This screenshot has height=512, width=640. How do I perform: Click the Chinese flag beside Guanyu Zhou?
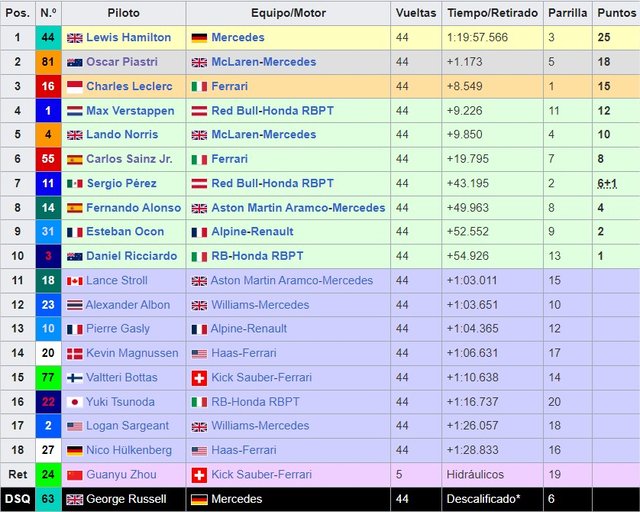[75, 475]
